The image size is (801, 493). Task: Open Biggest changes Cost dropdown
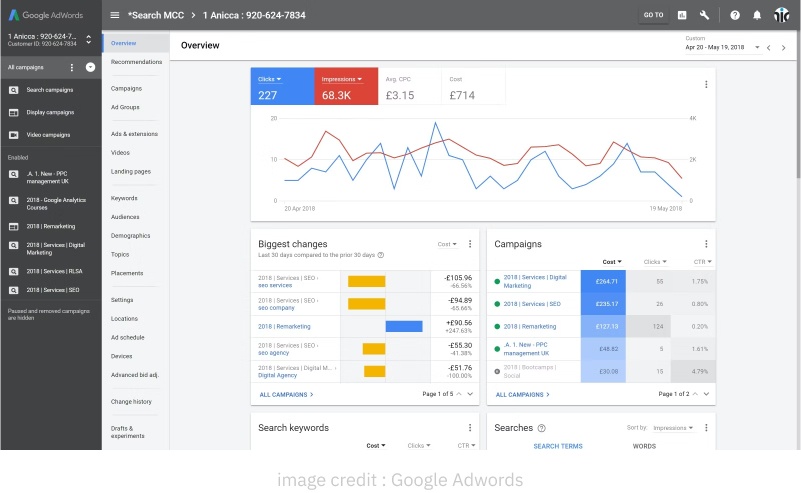447,244
